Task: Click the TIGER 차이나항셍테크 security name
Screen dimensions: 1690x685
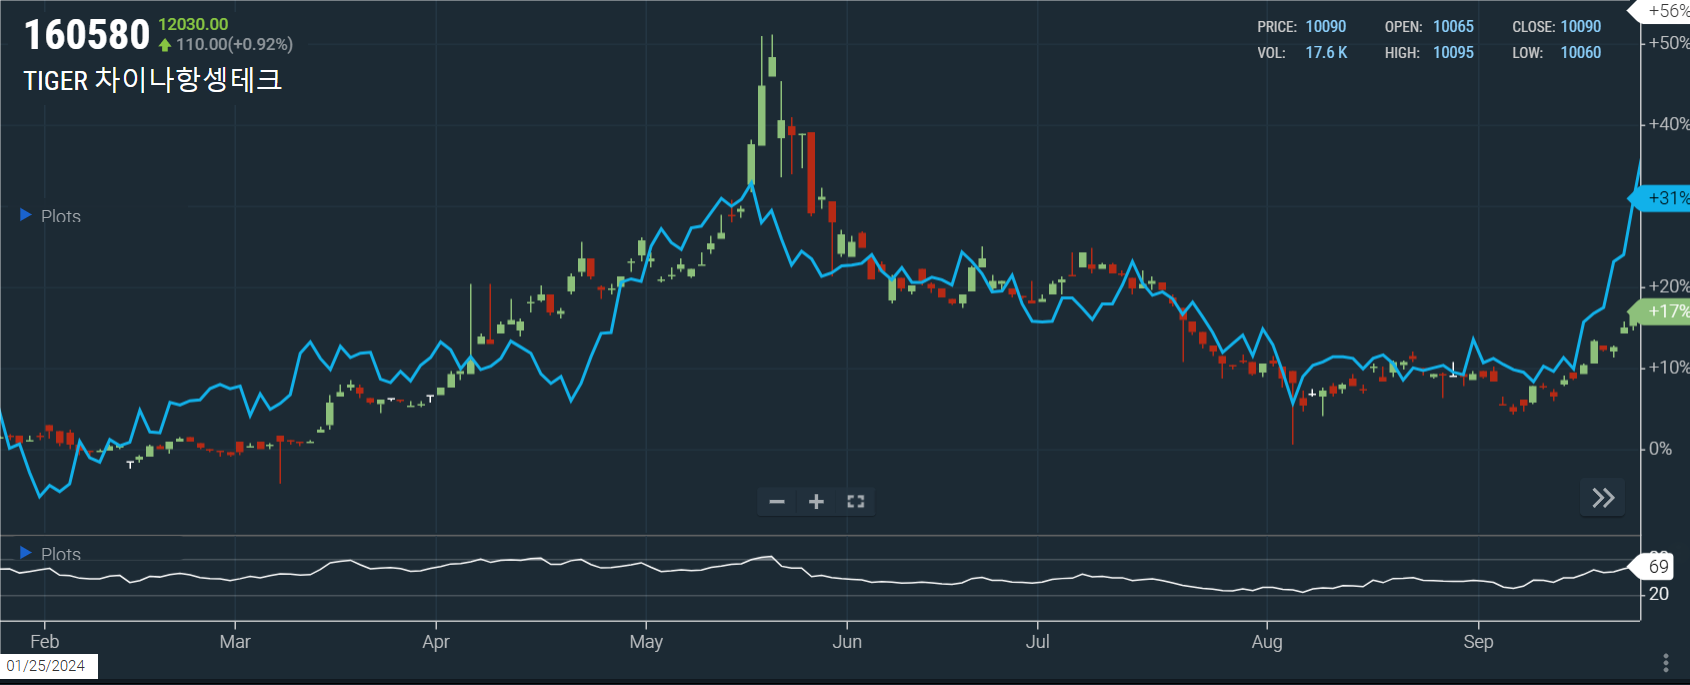Action: tap(152, 80)
